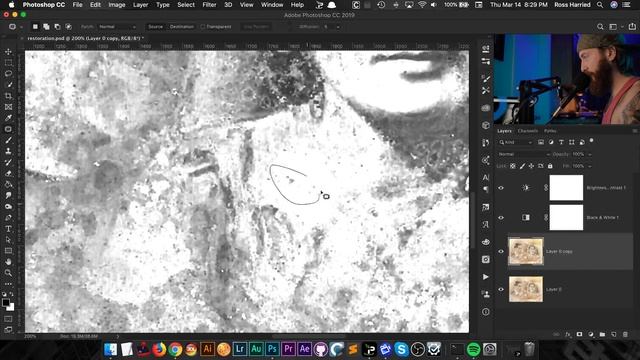The image size is (640, 360).
Task: Open the layer filter Kind dropdown
Action: click(x=516, y=142)
